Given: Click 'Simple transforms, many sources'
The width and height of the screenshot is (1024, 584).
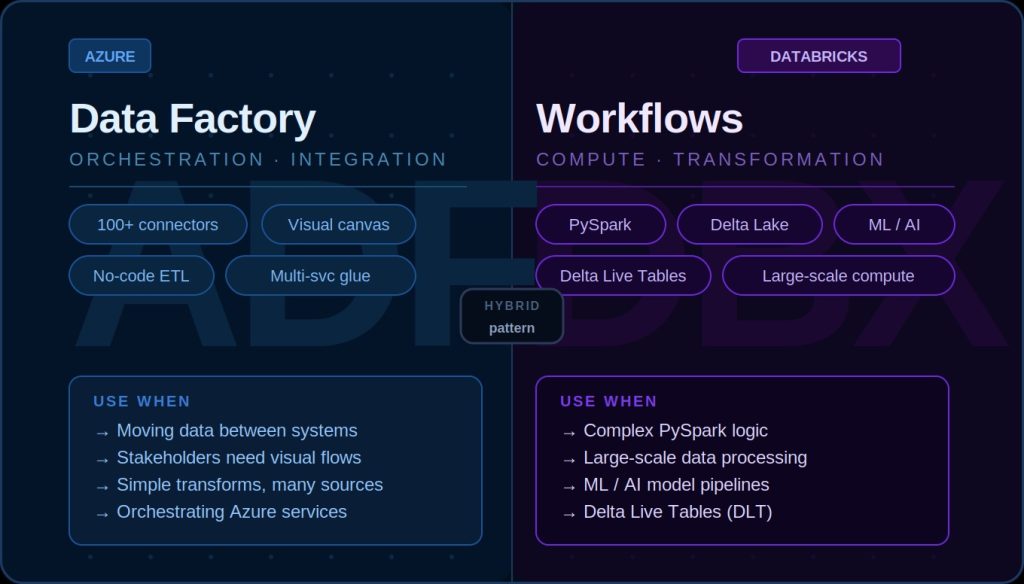Looking at the screenshot, I should [x=249, y=485].
